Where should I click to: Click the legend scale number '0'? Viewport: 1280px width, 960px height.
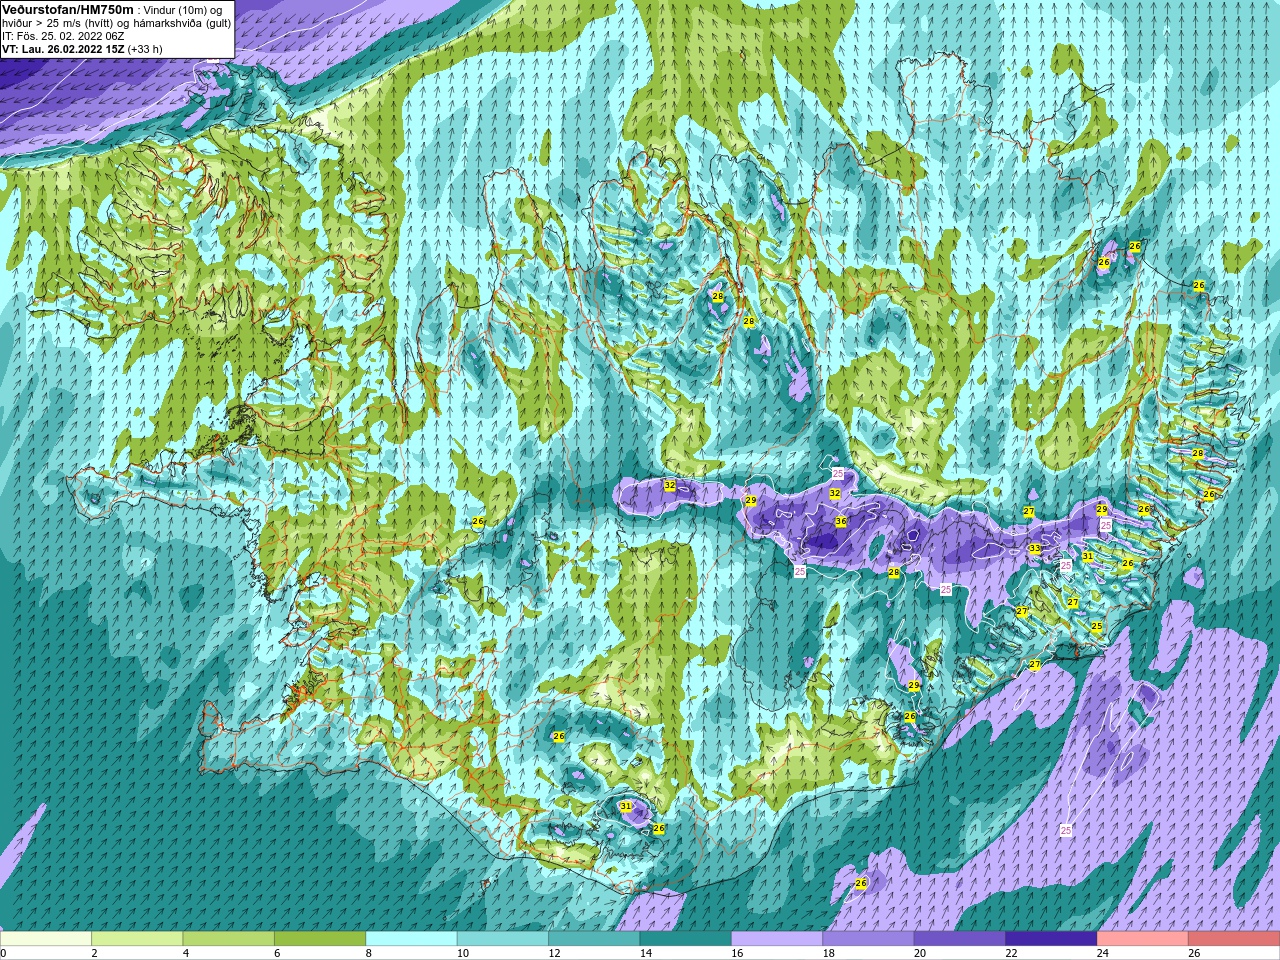point(3,954)
